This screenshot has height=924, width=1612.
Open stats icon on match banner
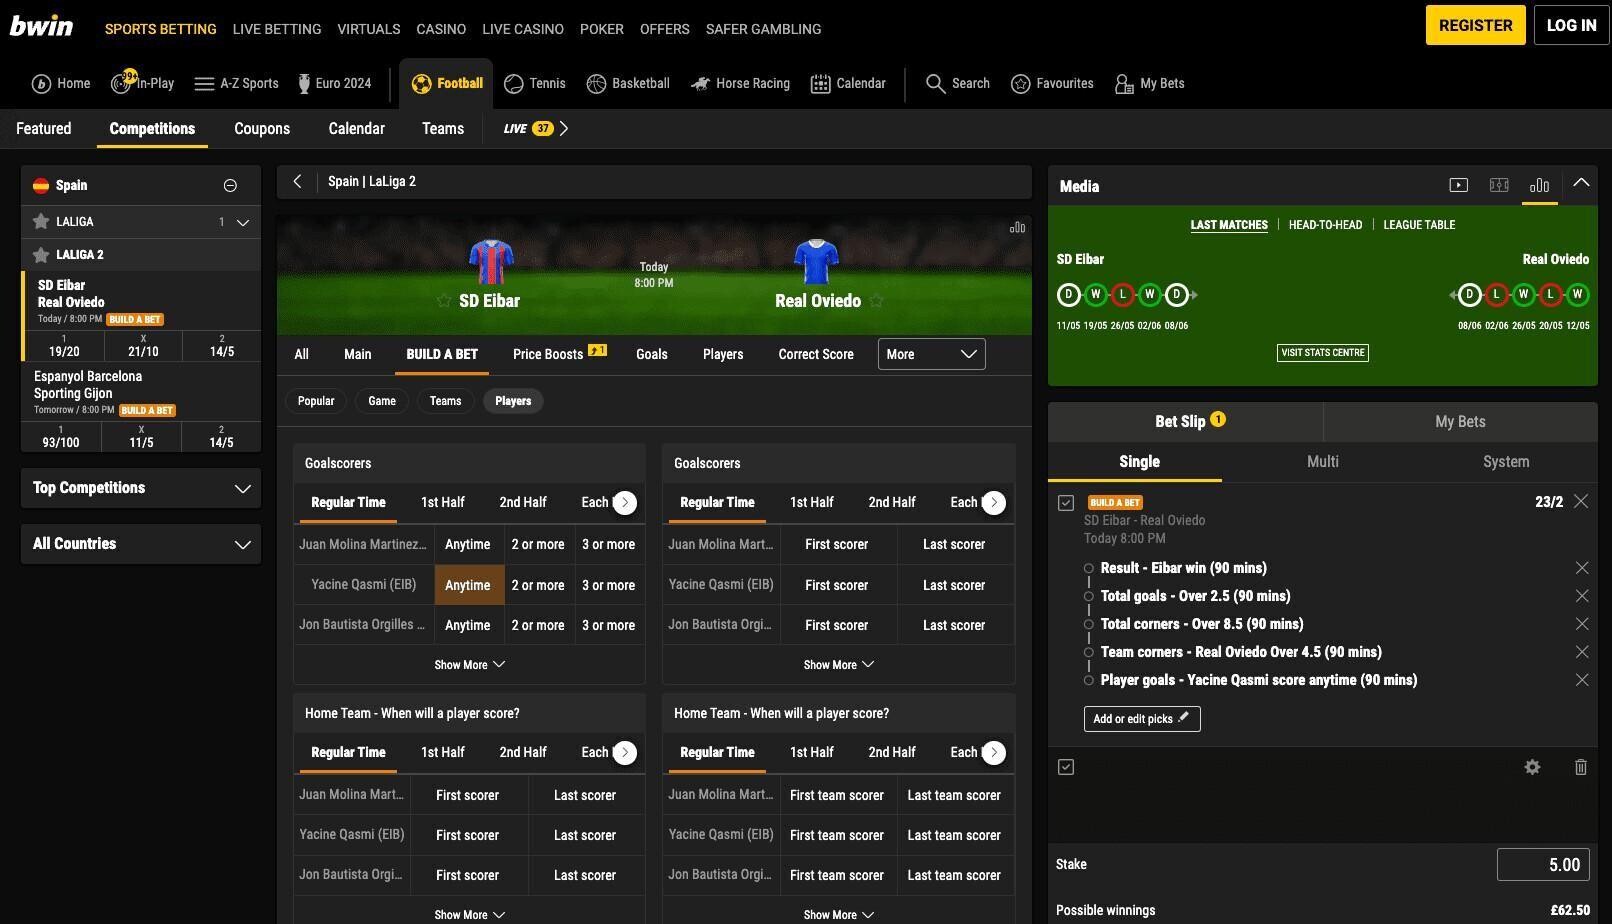1017,228
